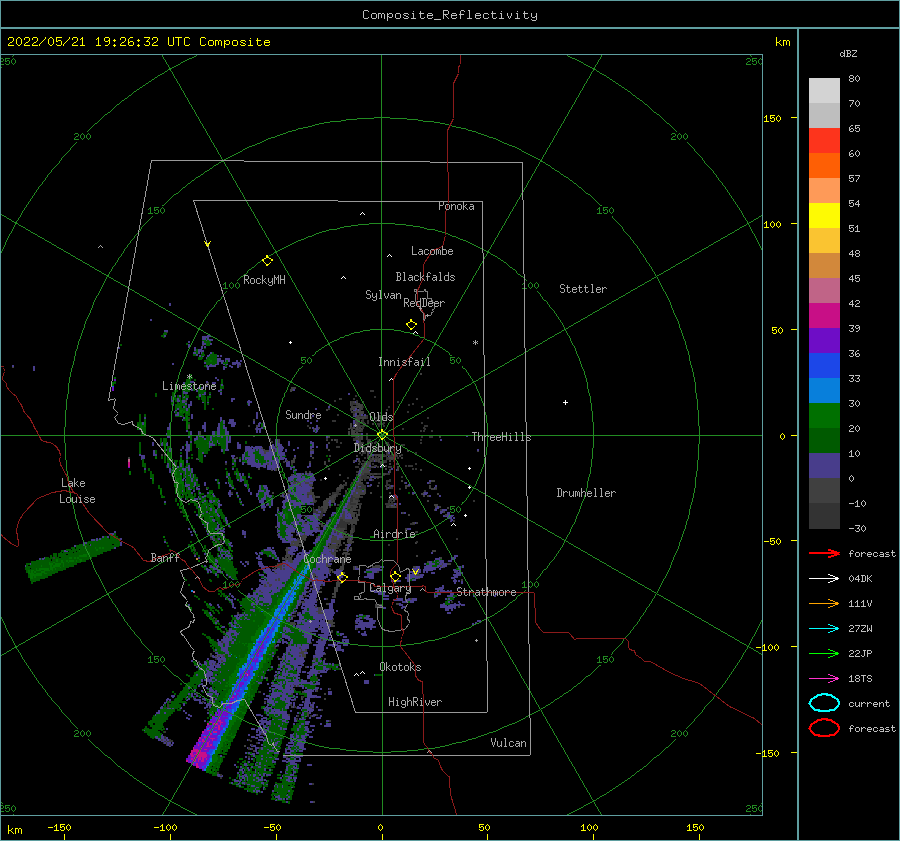Viewport: 900px width, 841px height.
Task: Click the yellow diamond marker below RedDeer
Action: (x=411, y=325)
